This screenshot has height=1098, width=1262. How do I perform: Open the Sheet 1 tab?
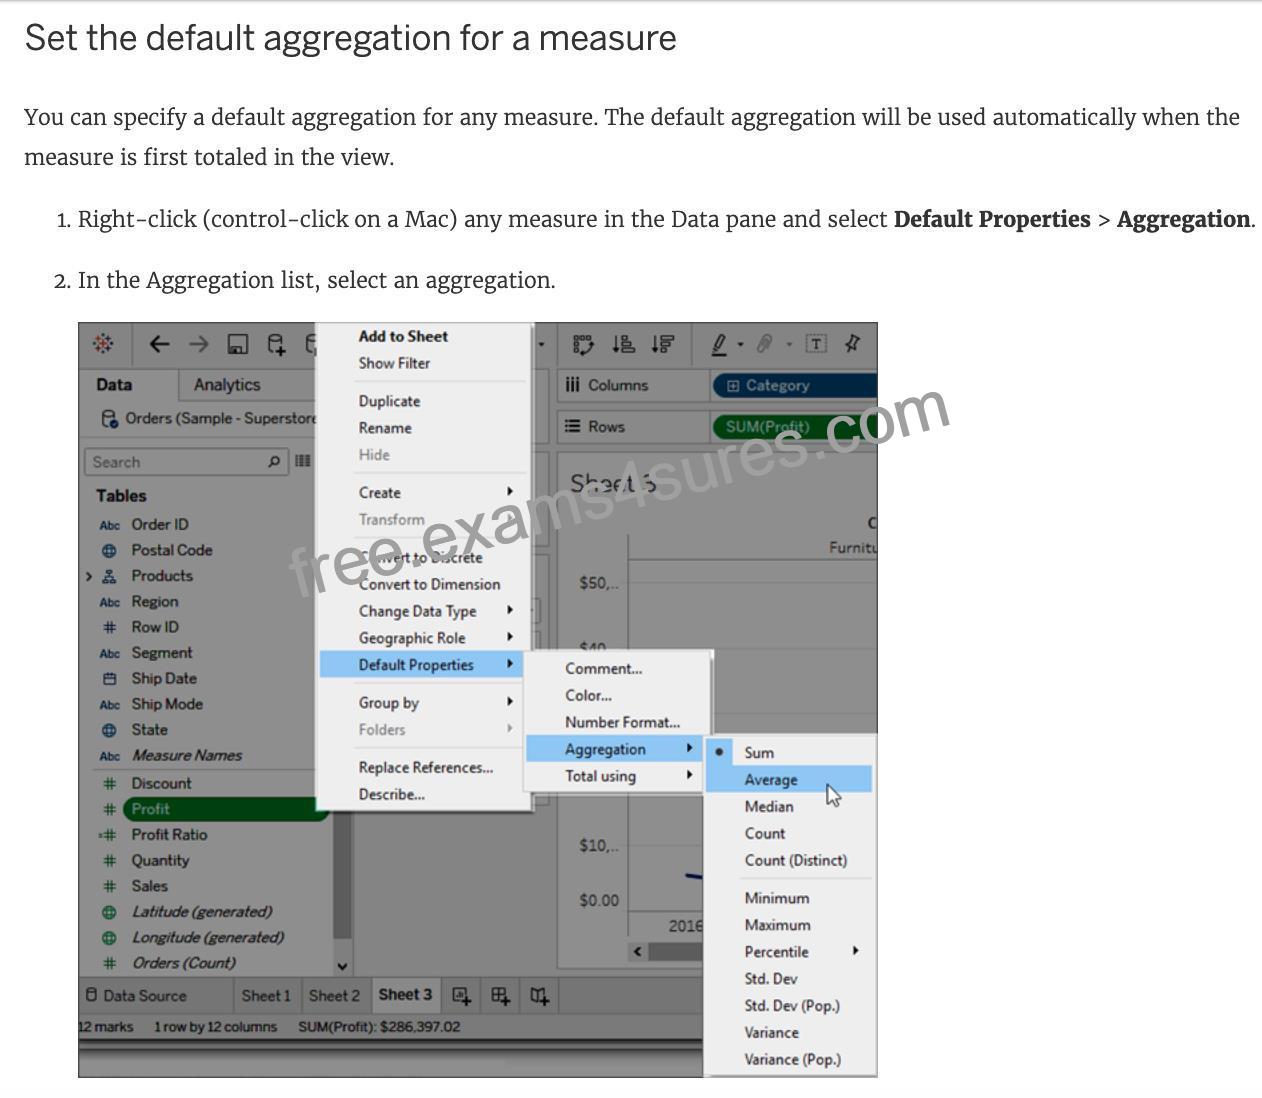tap(266, 995)
